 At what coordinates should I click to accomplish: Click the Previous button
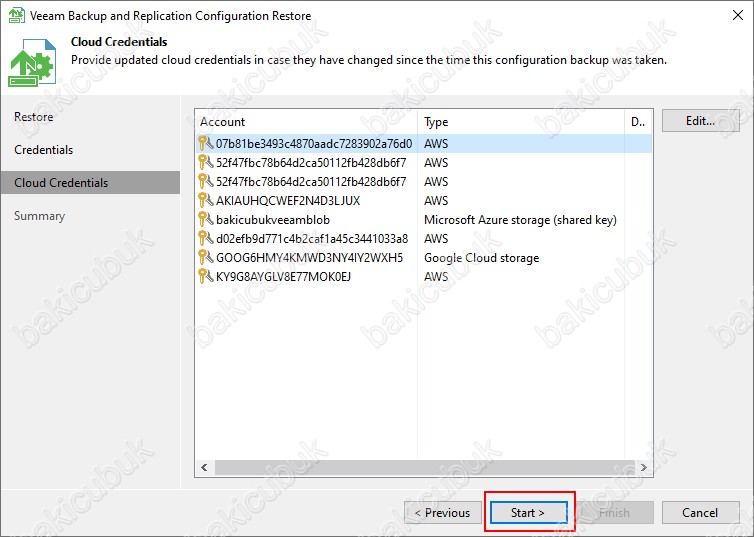point(443,512)
